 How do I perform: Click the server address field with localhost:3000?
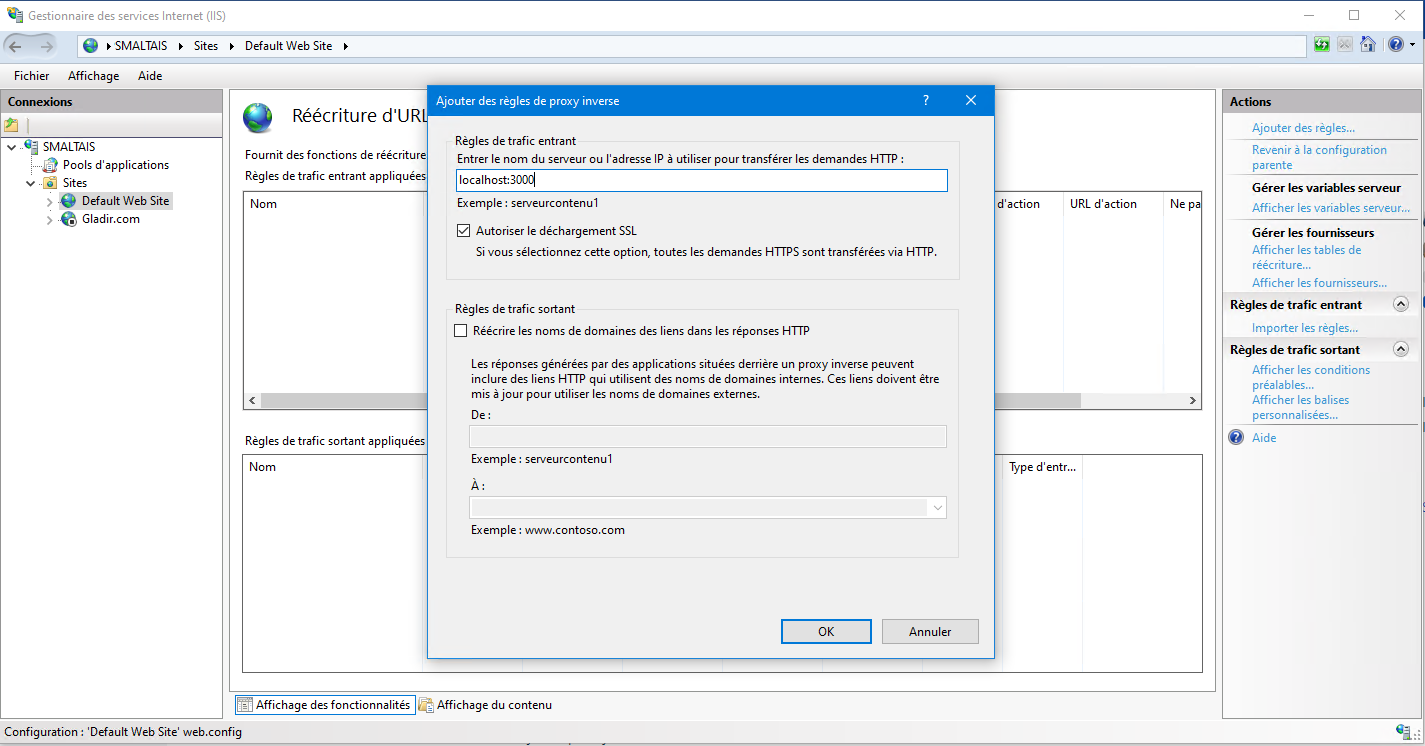[x=701, y=180]
